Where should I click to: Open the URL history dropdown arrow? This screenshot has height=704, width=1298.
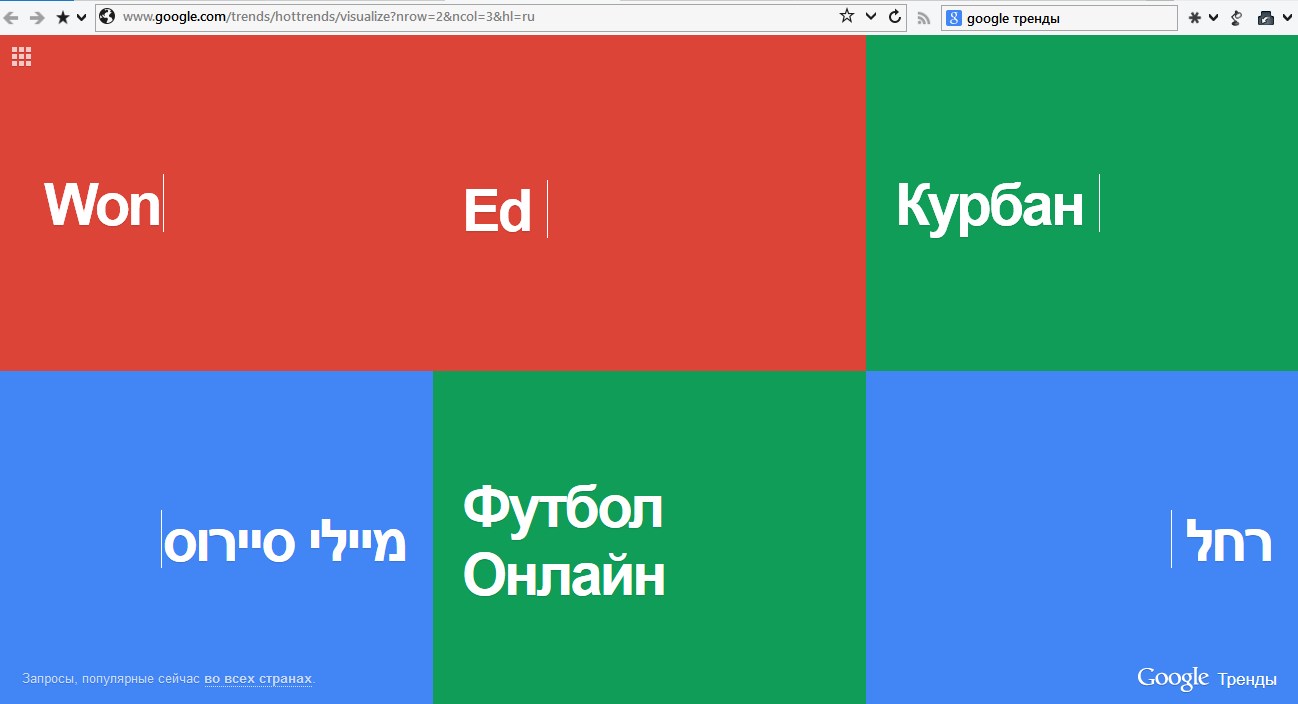(871, 16)
